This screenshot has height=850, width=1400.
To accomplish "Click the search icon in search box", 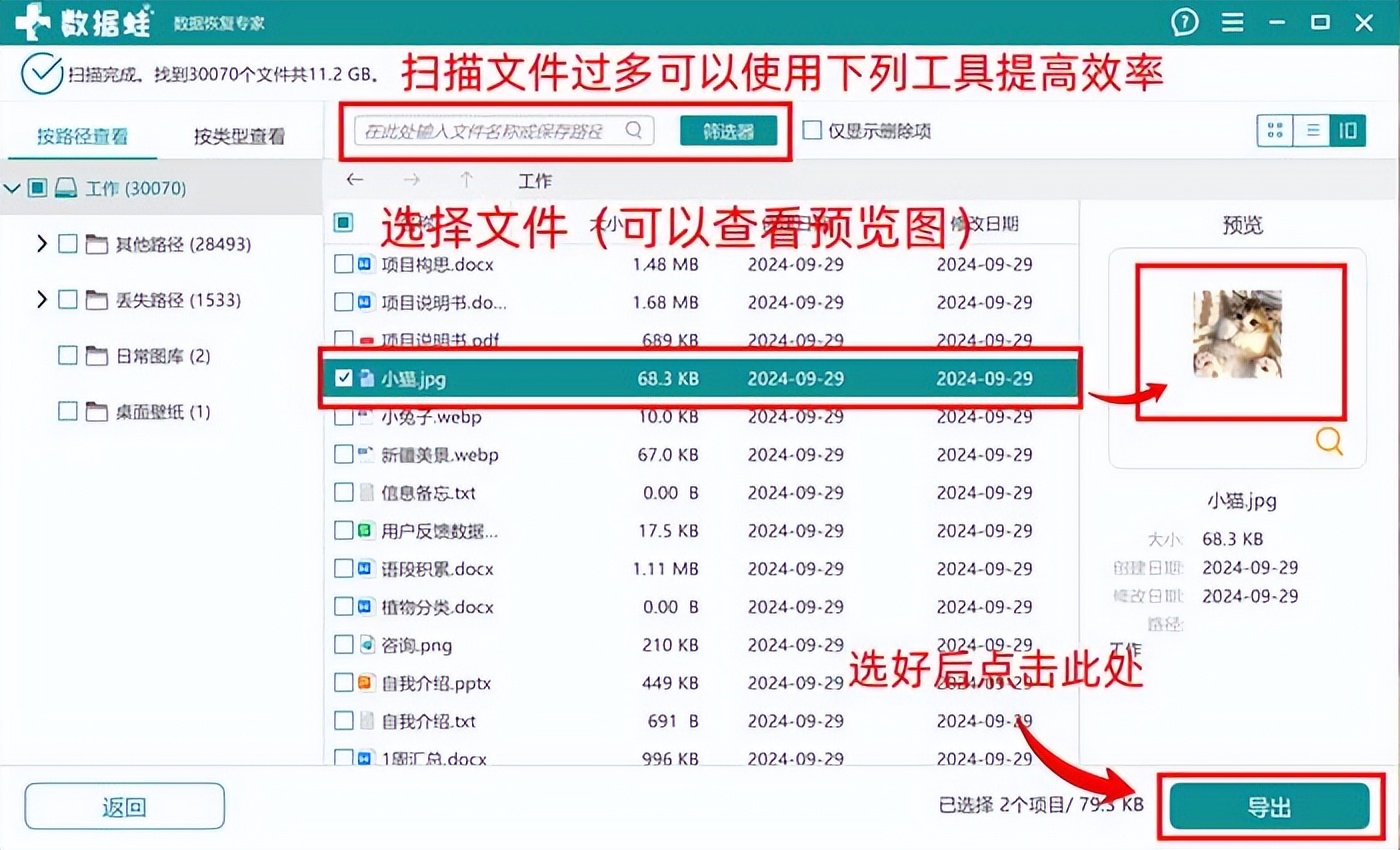I will pyautogui.click(x=634, y=131).
